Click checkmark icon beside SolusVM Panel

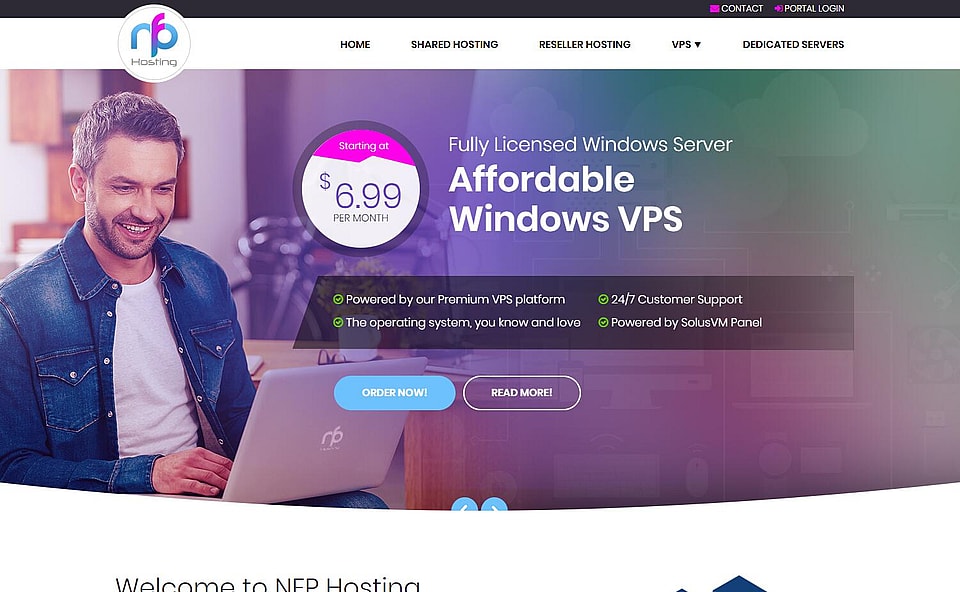click(603, 322)
